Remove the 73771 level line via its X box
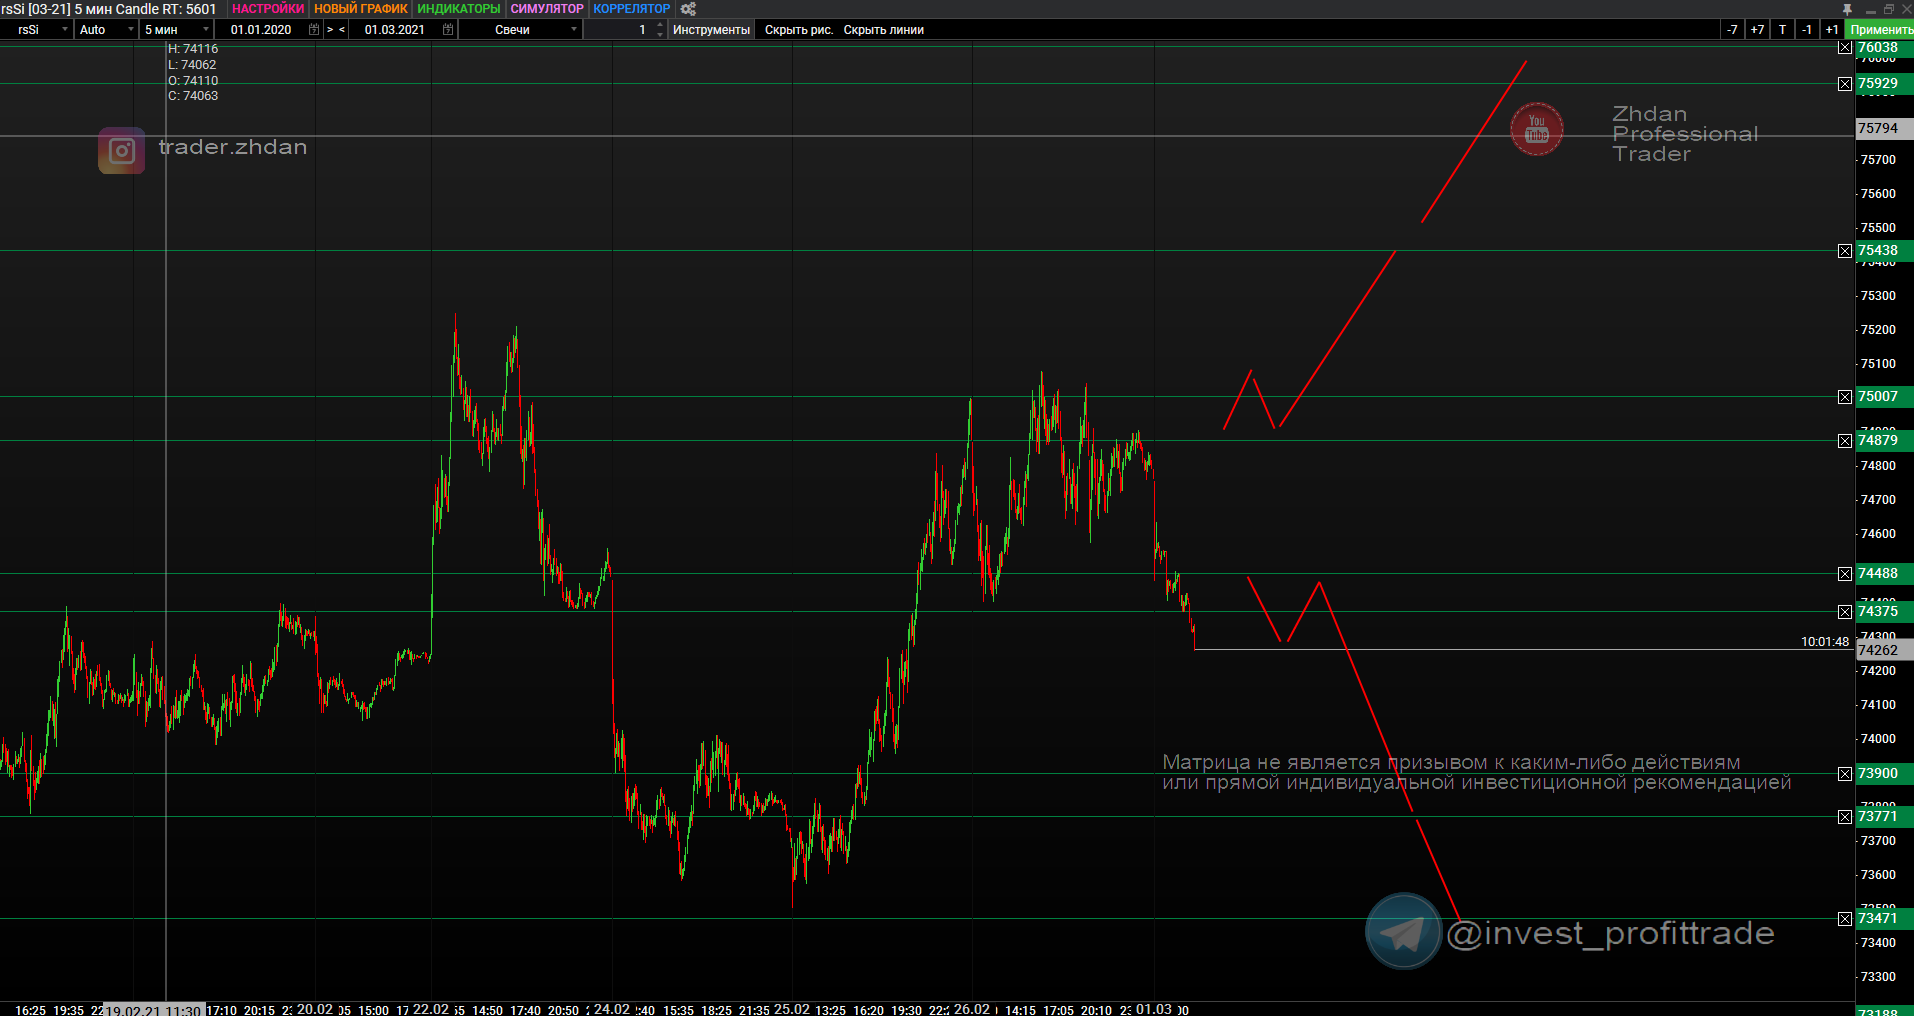Viewport: 1914px width, 1016px height. [1845, 817]
